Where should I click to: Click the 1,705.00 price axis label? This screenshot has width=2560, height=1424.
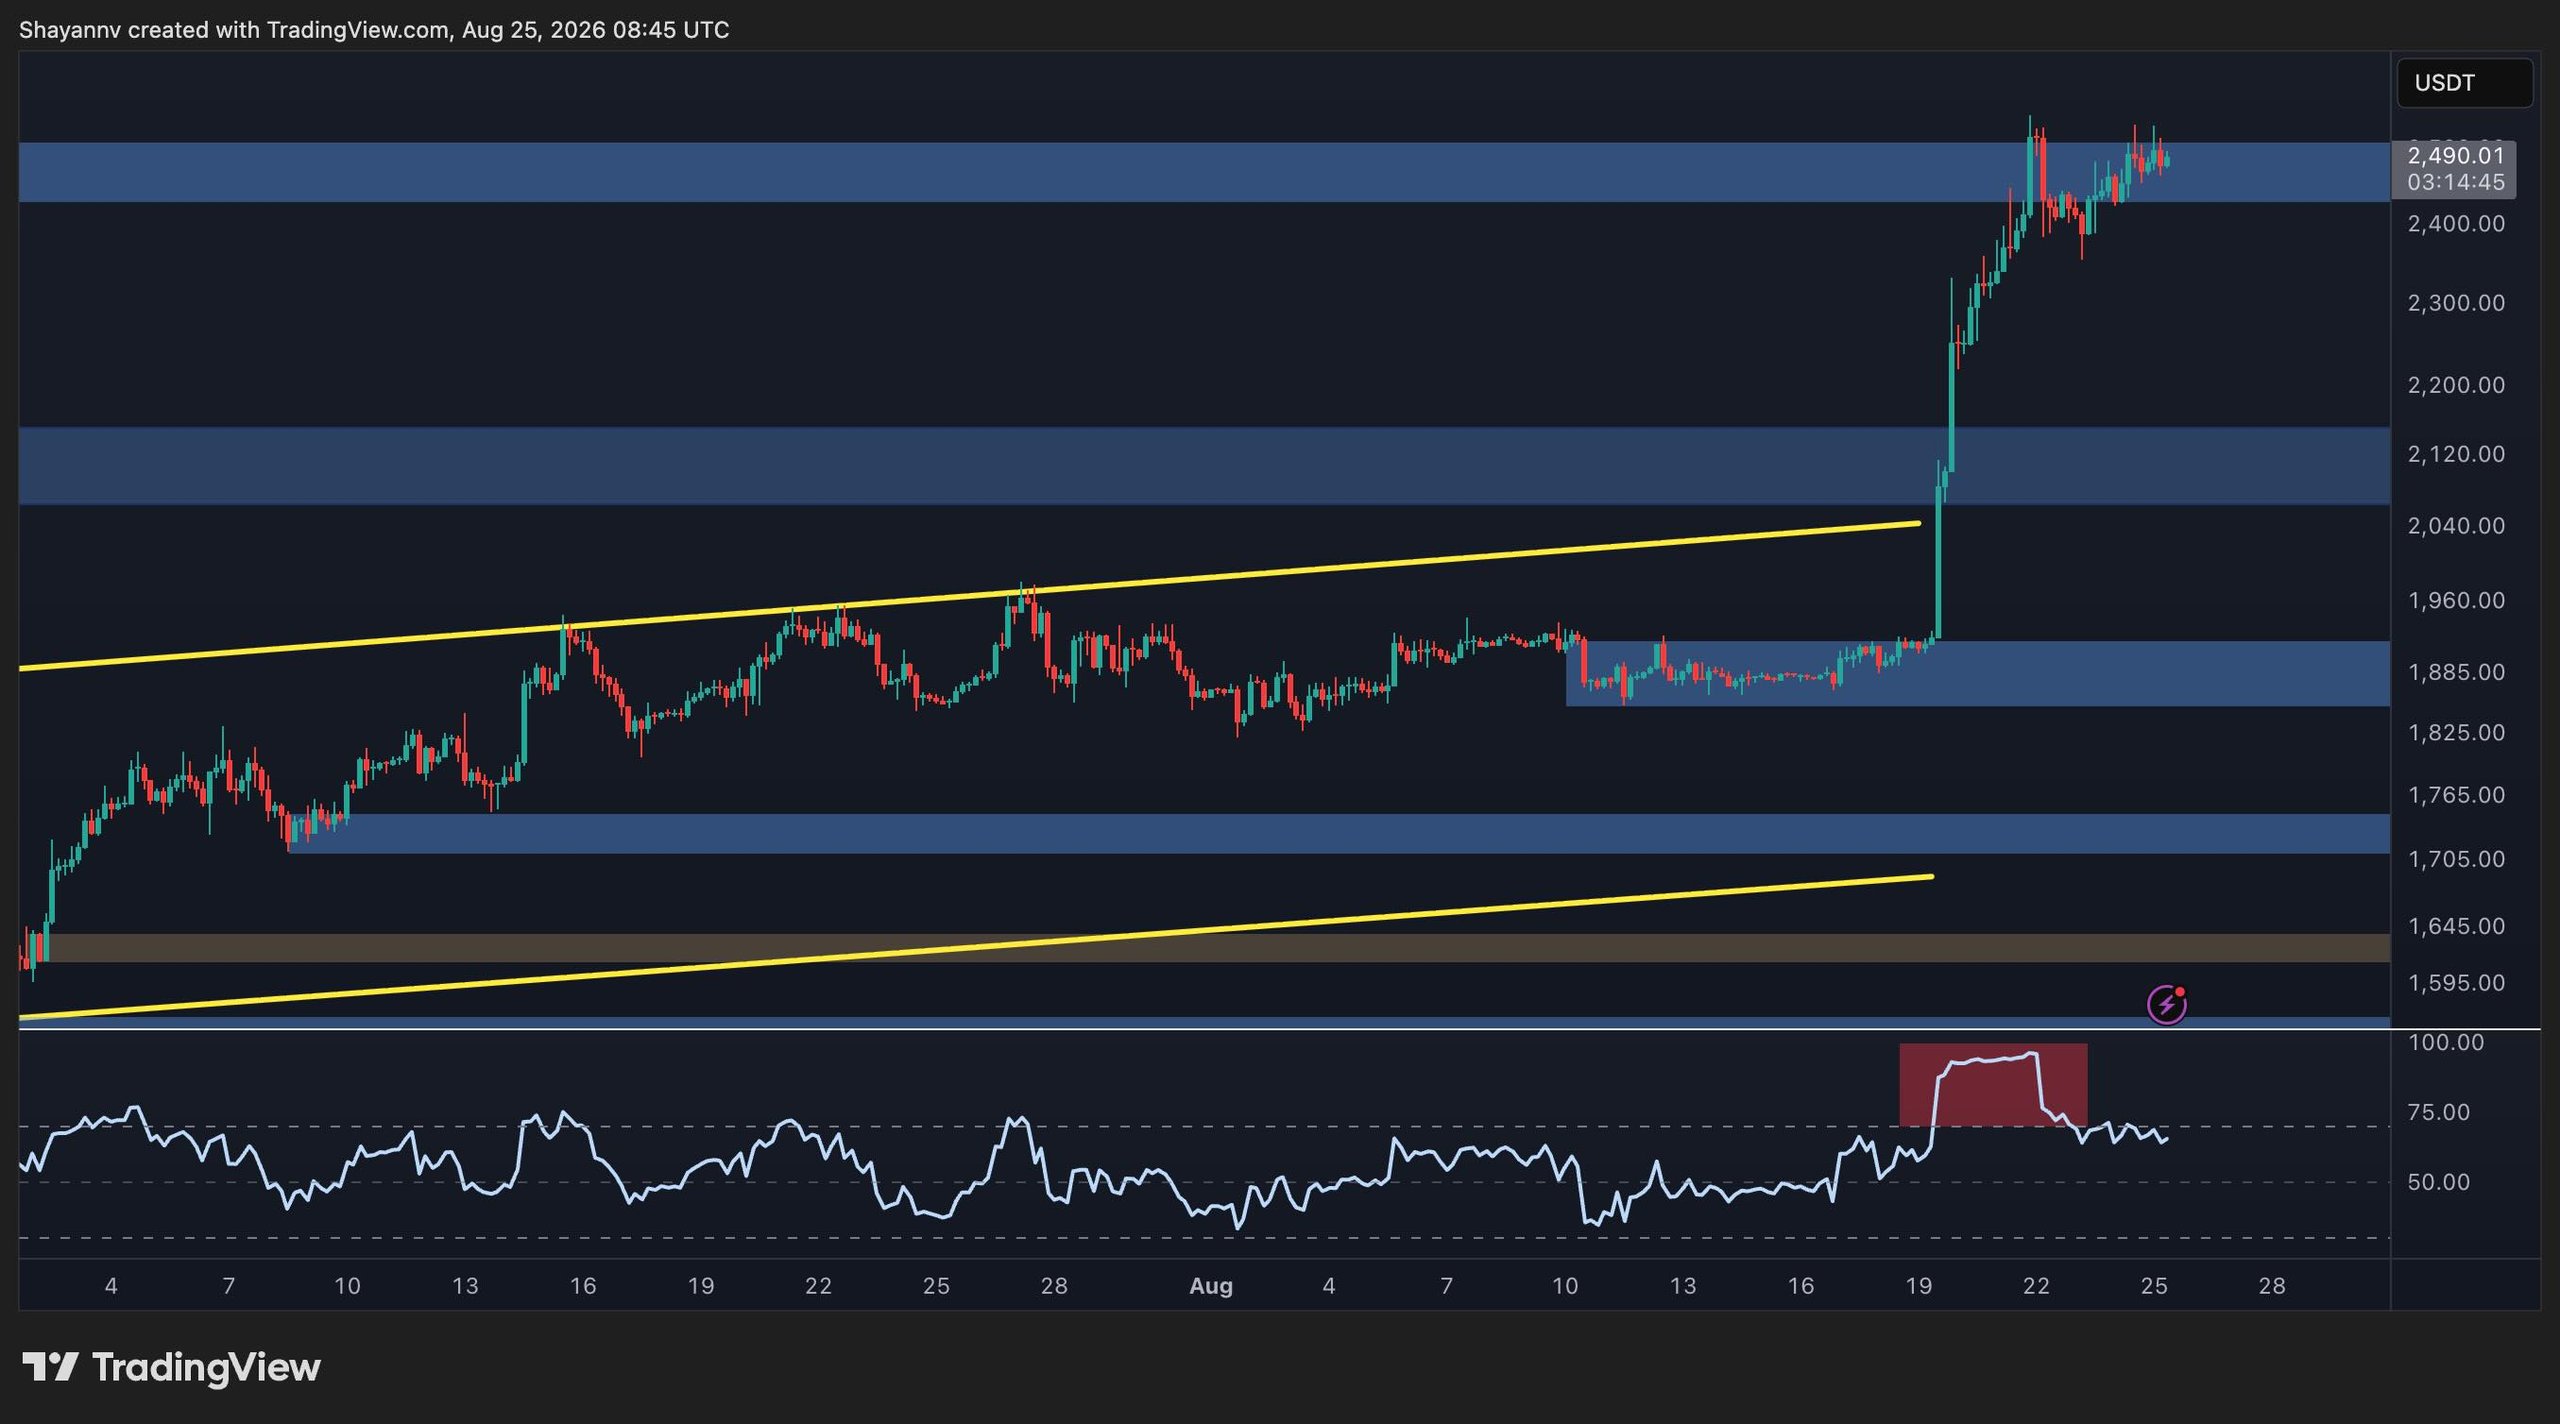click(2456, 859)
